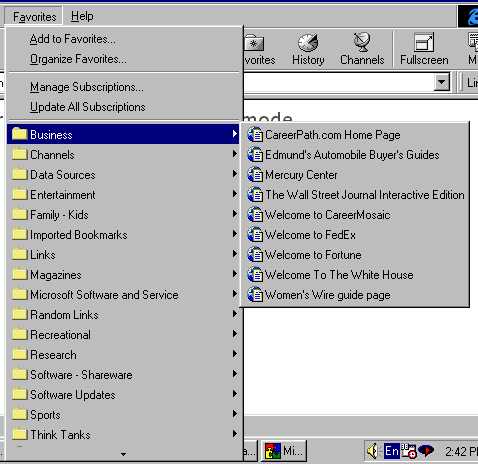Switch to Fullscreen view

pos(424,49)
